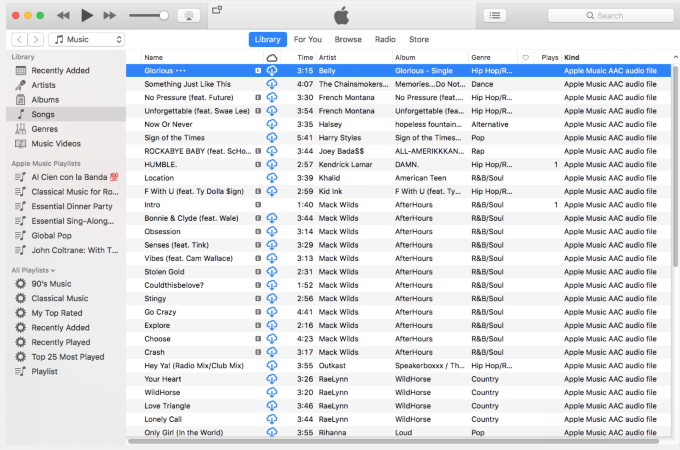680x450 pixels.
Task: Go back with the left chevron
Action: click(20, 39)
